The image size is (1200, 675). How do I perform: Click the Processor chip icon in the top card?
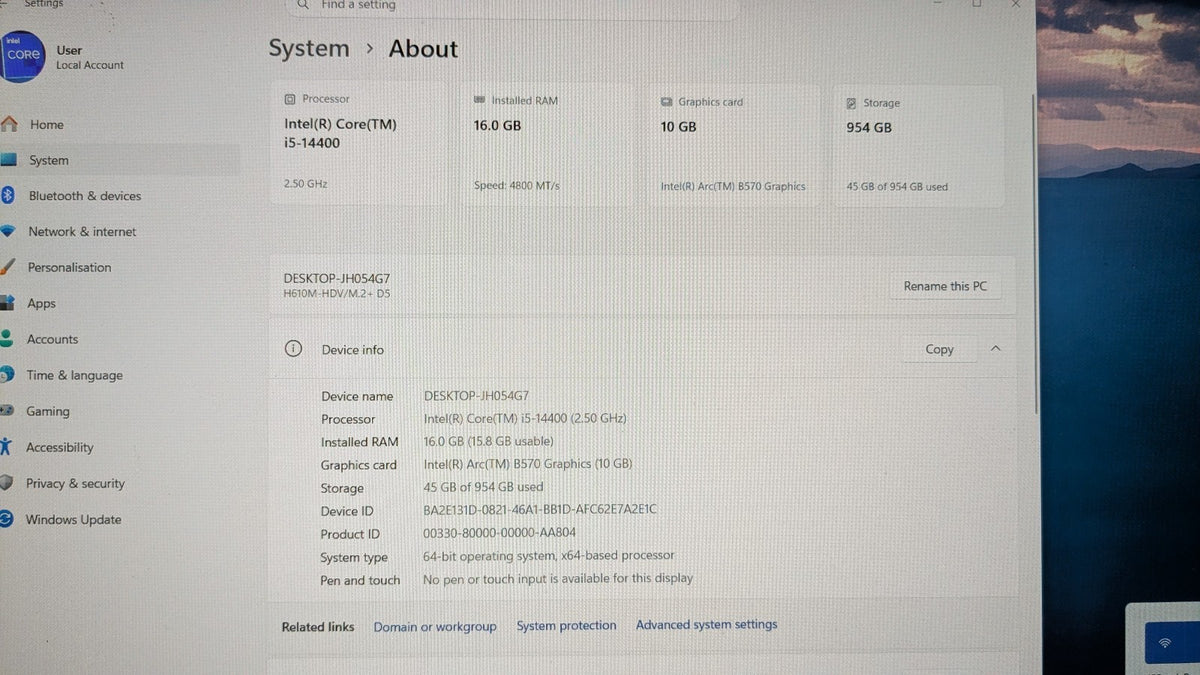(290, 99)
